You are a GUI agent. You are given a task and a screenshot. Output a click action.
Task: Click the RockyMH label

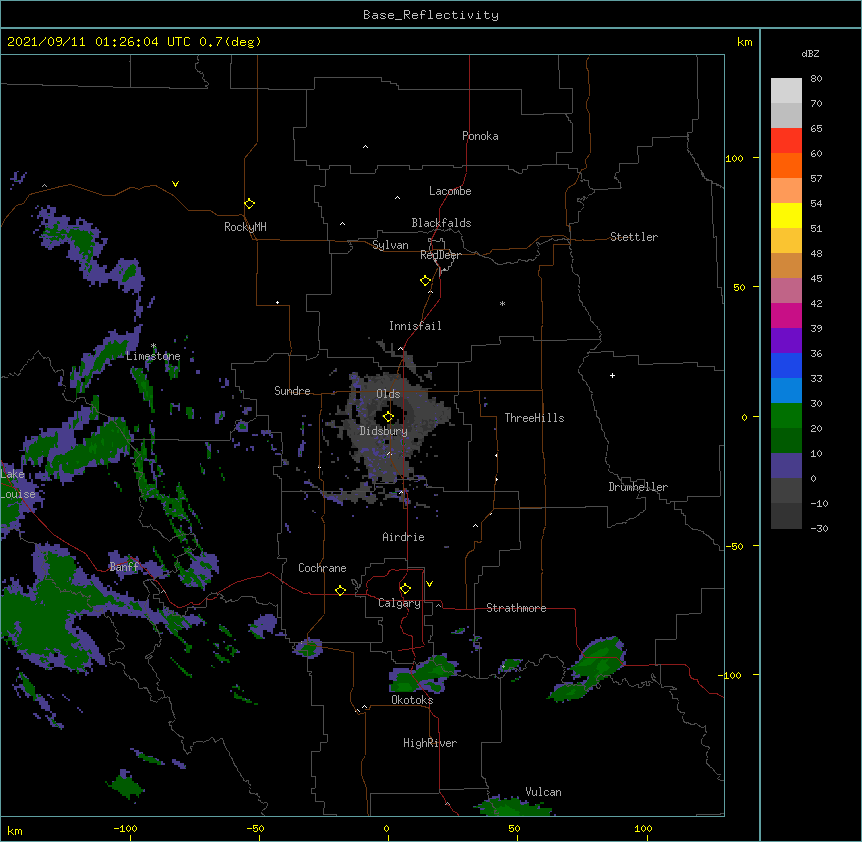245,227
